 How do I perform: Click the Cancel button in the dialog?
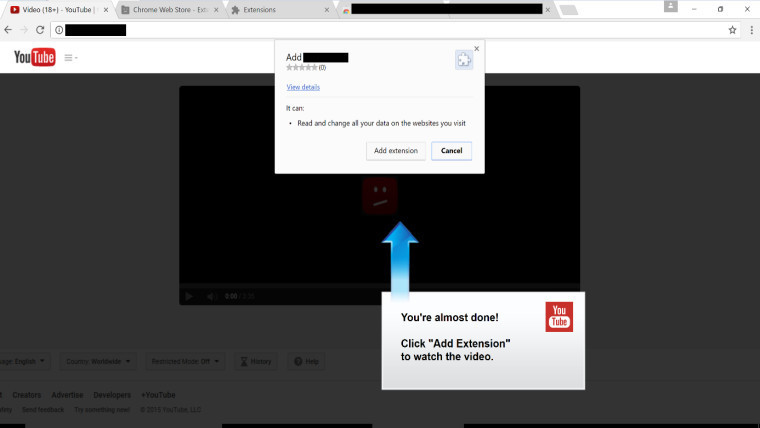tap(451, 151)
